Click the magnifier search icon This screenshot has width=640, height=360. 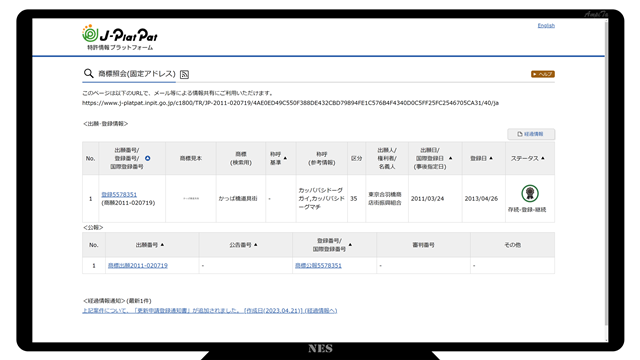coord(88,73)
